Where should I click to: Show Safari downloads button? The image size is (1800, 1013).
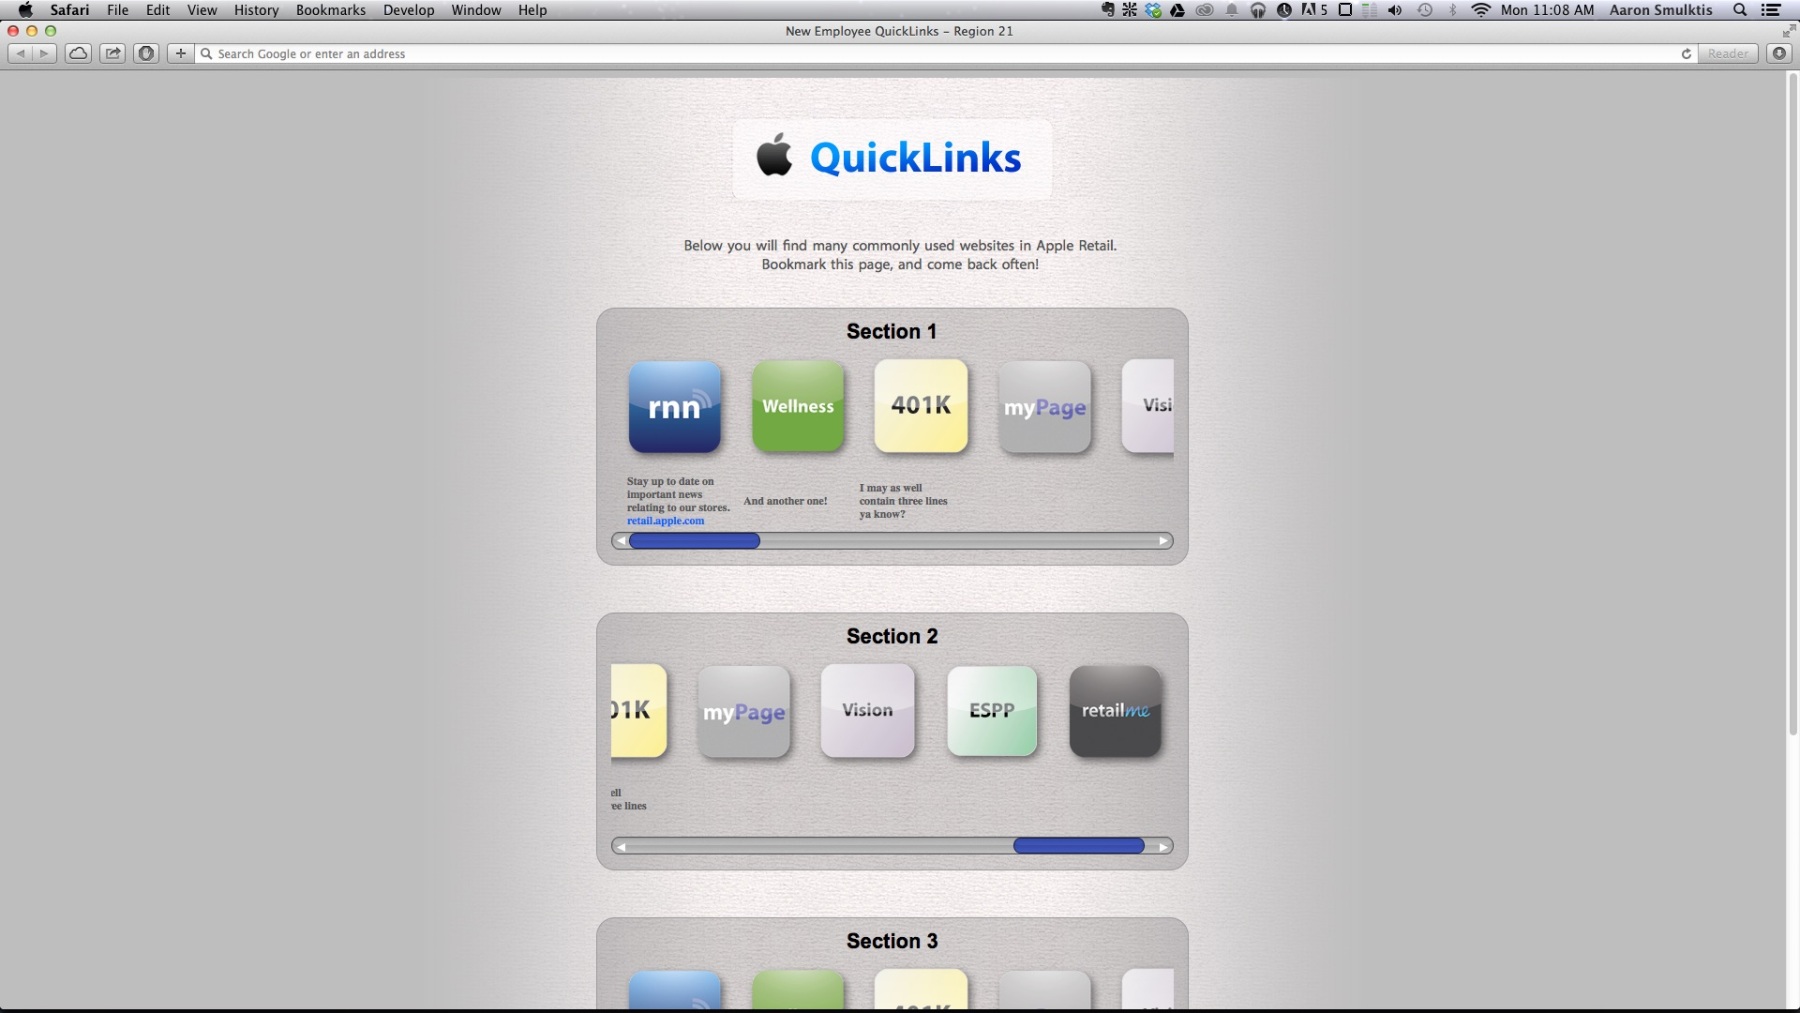pyautogui.click(x=1779, y=54)
